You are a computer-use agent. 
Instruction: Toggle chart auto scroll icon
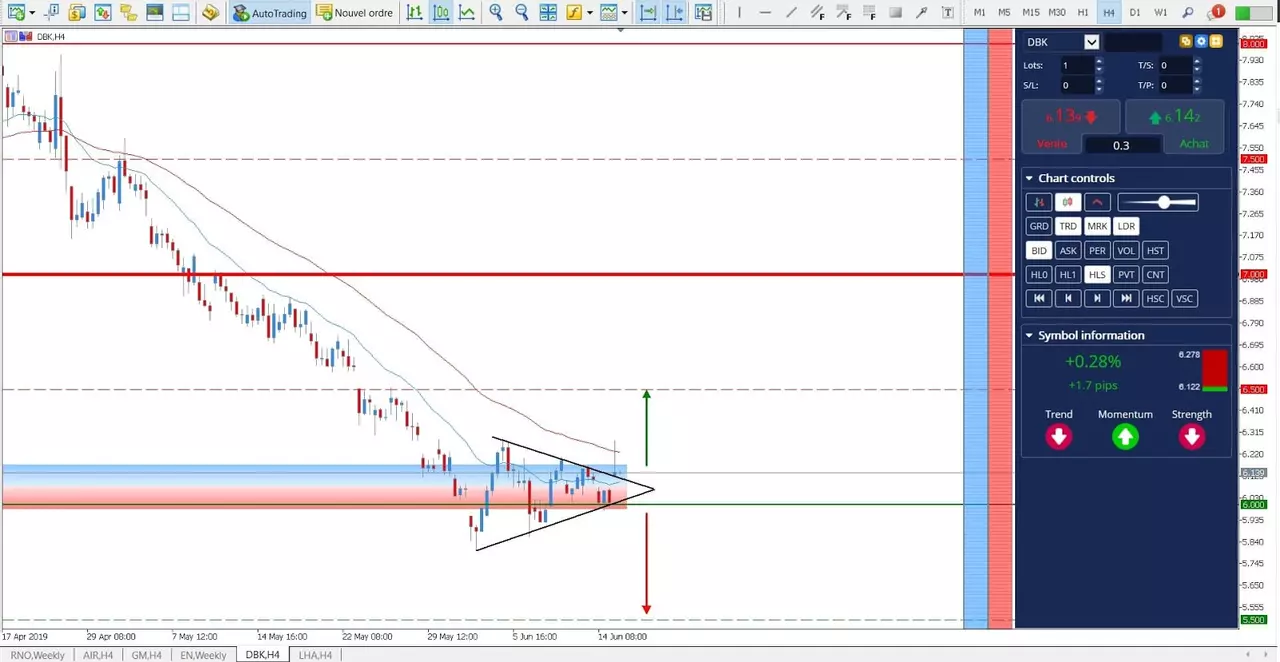648,13
